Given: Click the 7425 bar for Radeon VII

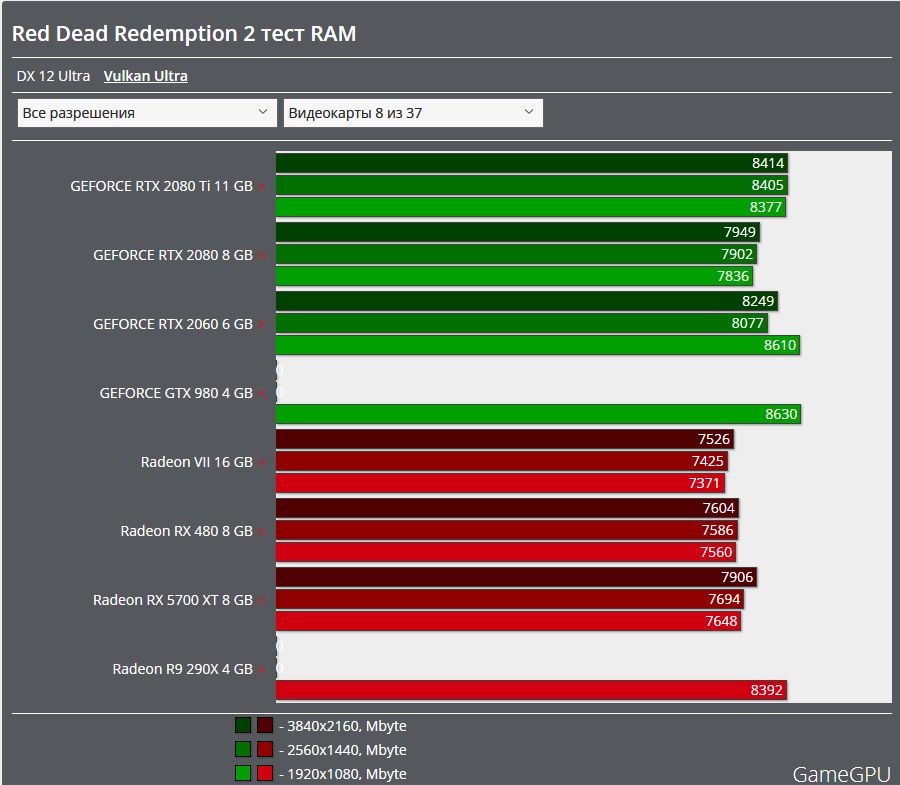Looking at the screenshot, I should (x=502, y=461).
